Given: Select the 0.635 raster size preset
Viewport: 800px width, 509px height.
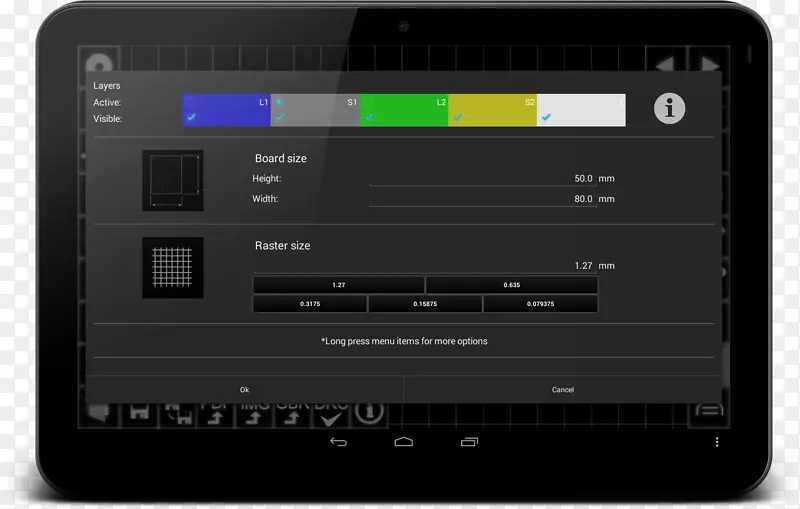Looking at the screenshot, I should (x=512, y=285).
